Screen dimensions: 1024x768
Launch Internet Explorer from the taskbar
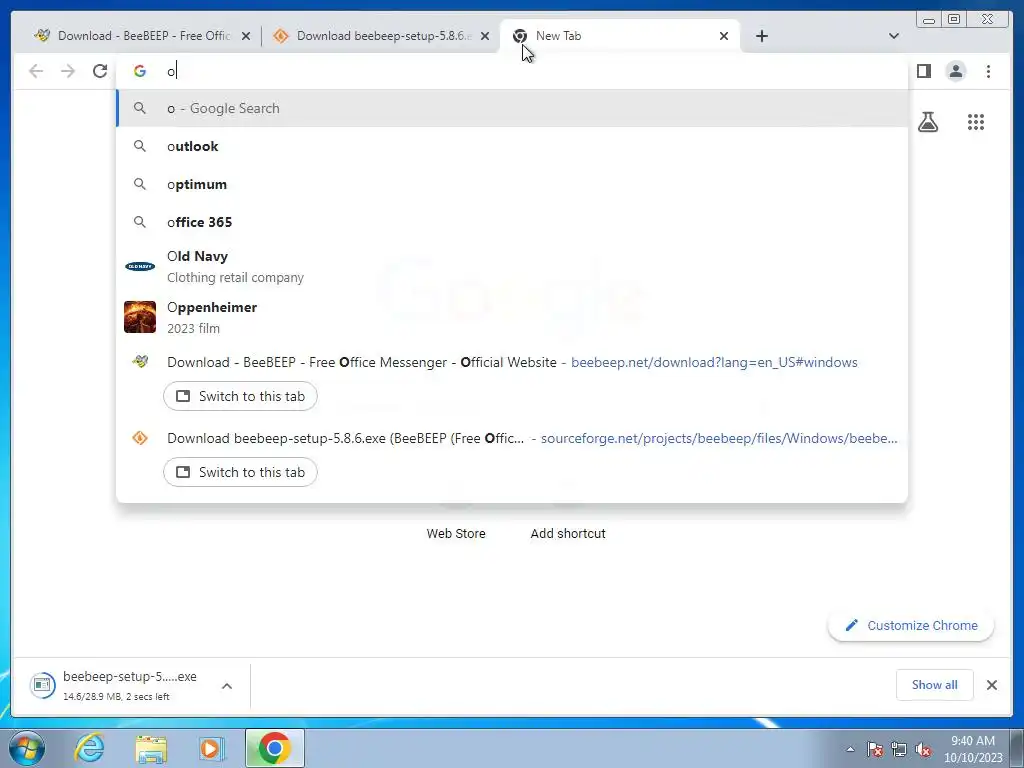[x=89, y=748]
